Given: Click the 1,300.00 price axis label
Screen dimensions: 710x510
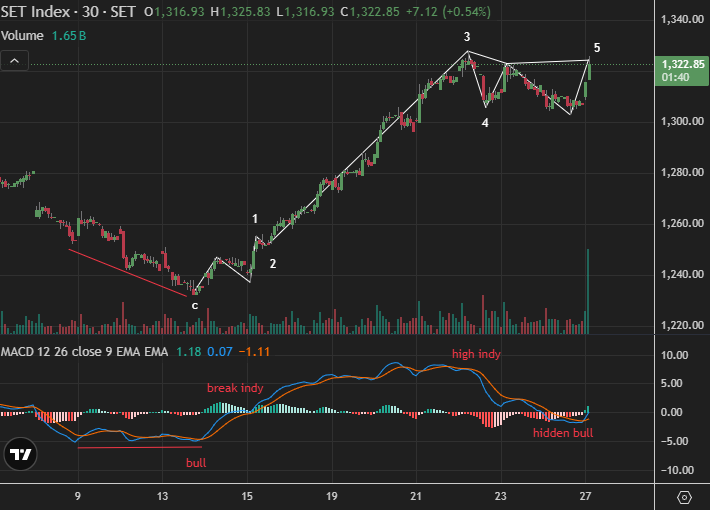Looking at the screenshot, I should click(682, 121).
